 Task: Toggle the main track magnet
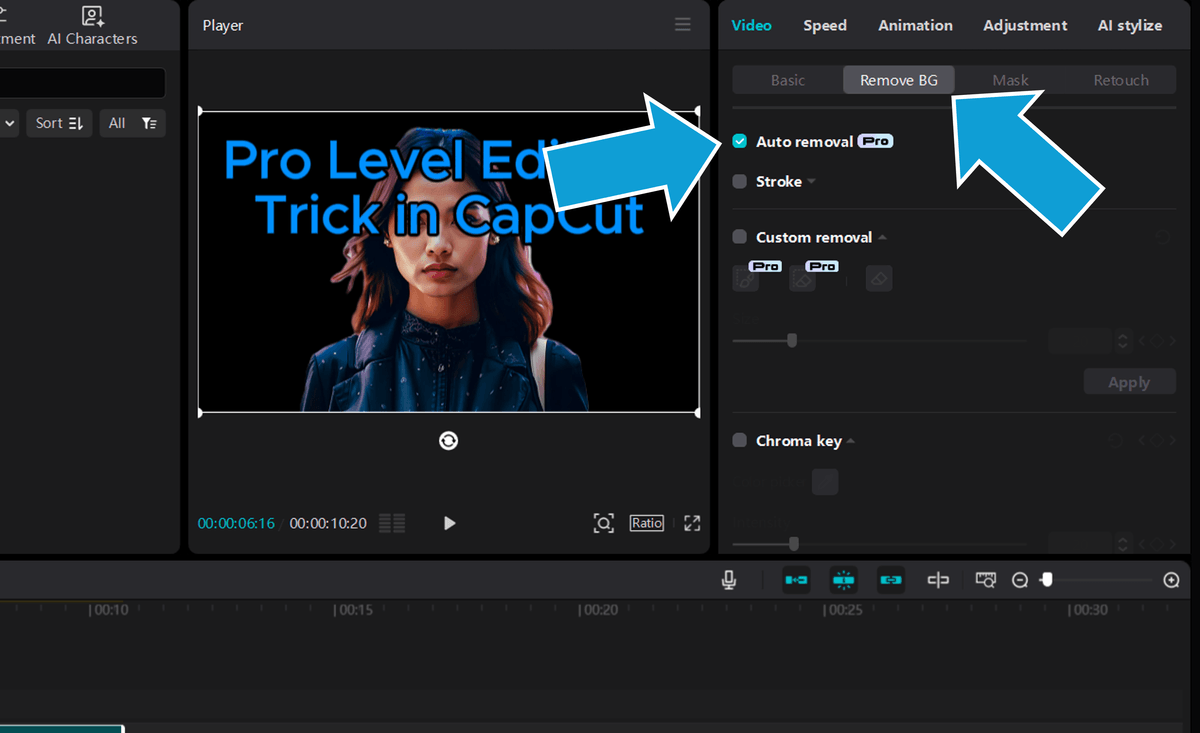(x=796, y=580)
